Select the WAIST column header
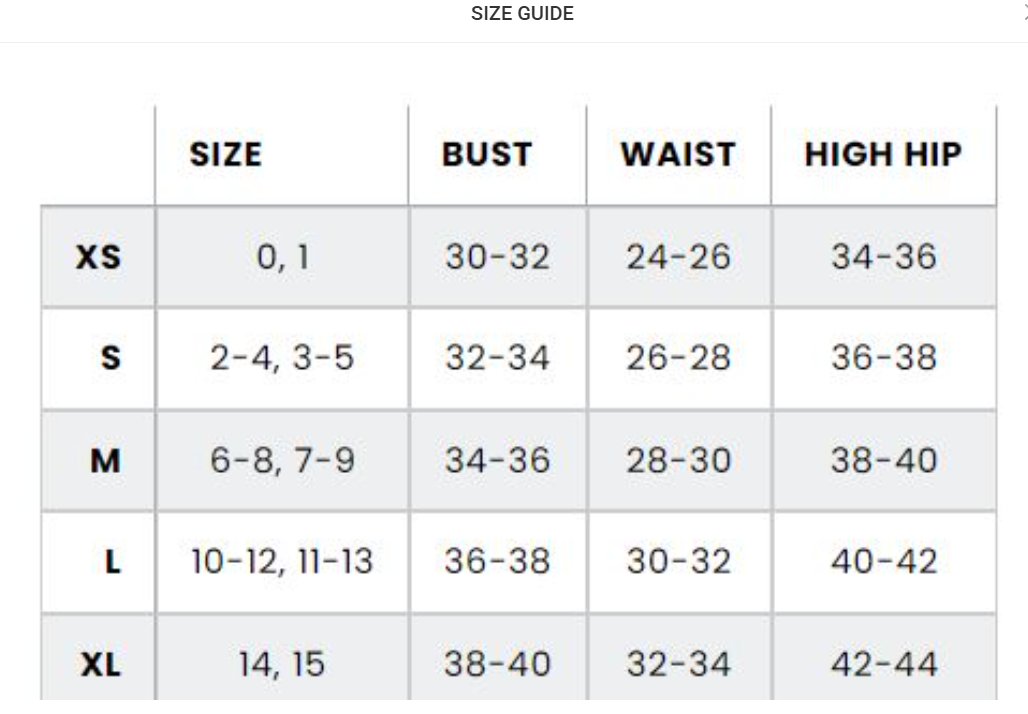 tap(678, 155)
